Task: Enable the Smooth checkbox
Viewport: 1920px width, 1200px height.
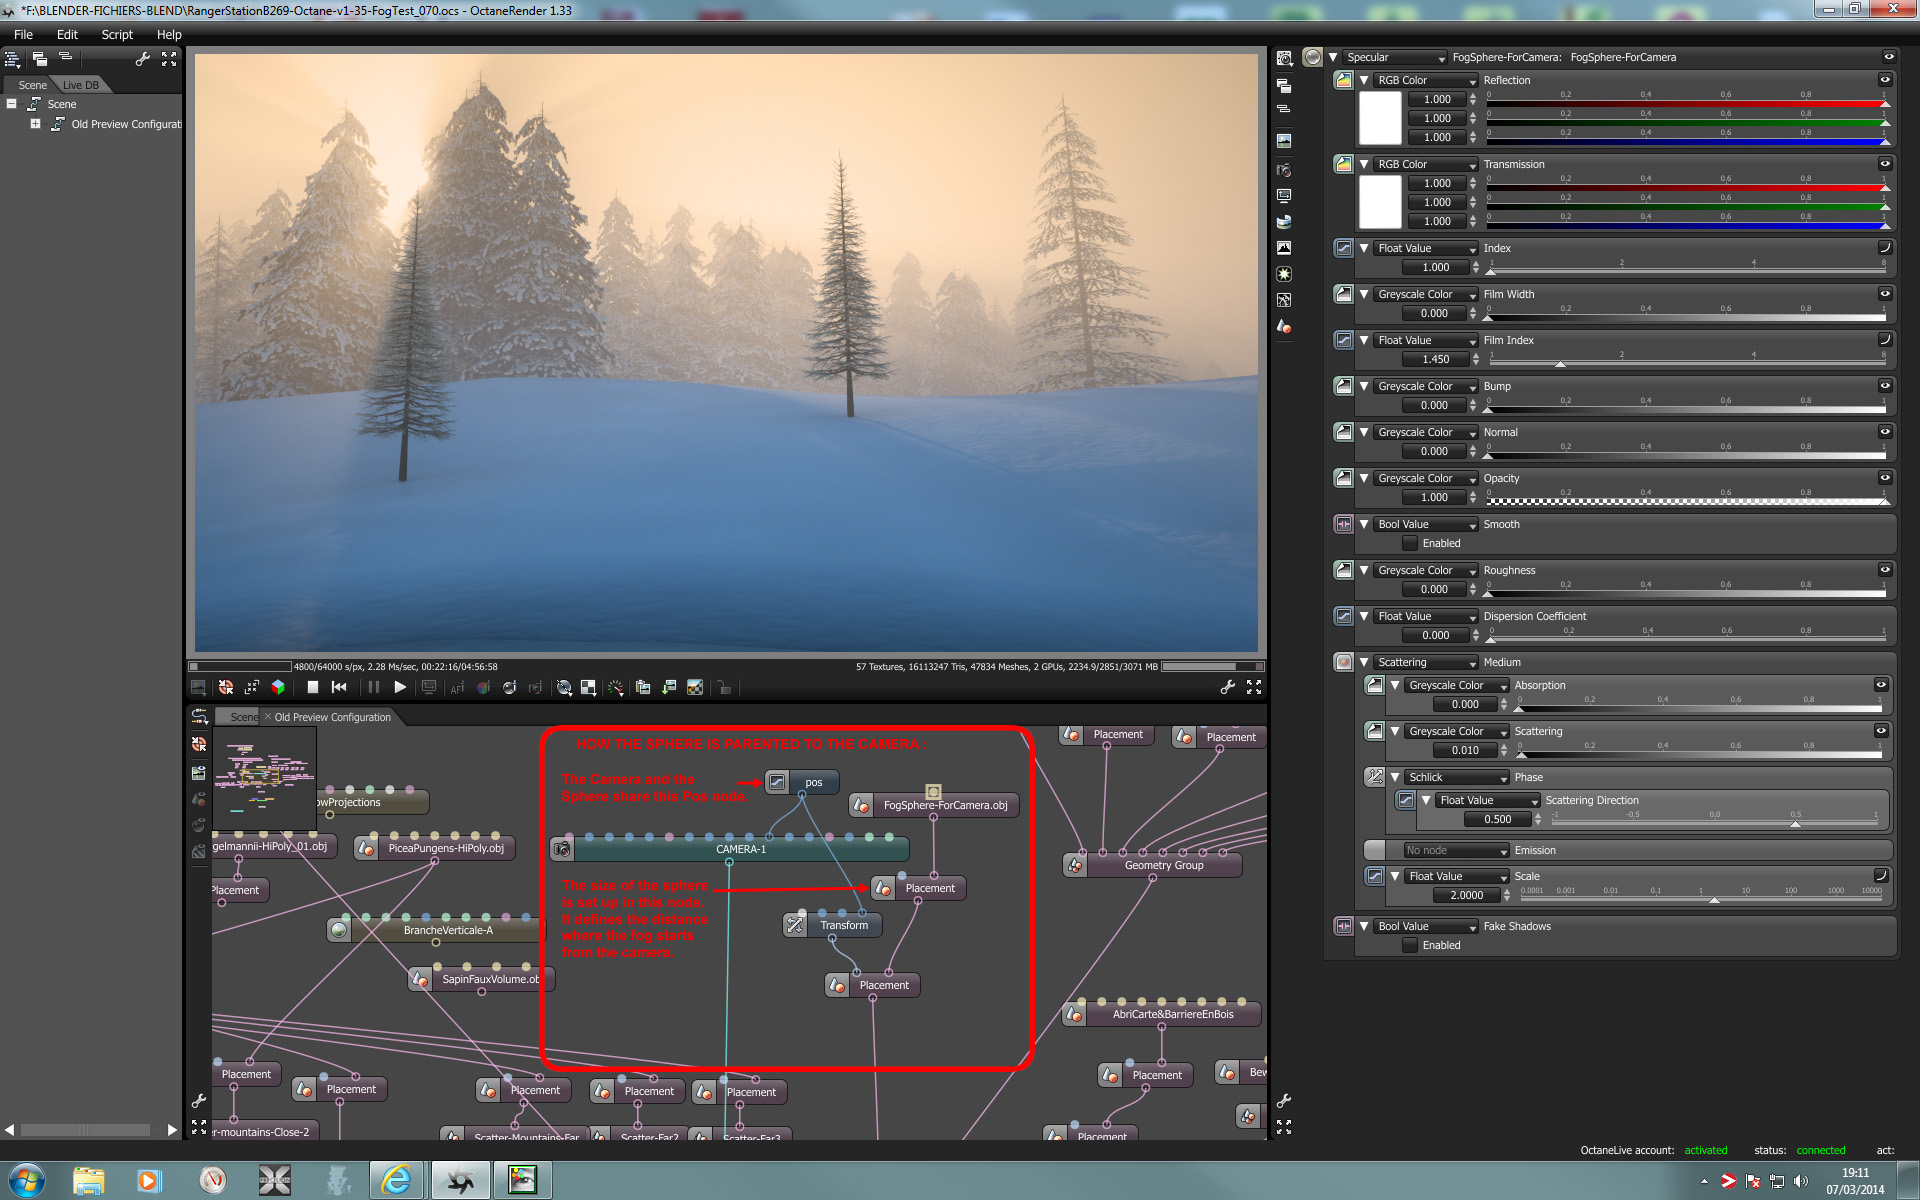Action: [x=1410, y=543]
